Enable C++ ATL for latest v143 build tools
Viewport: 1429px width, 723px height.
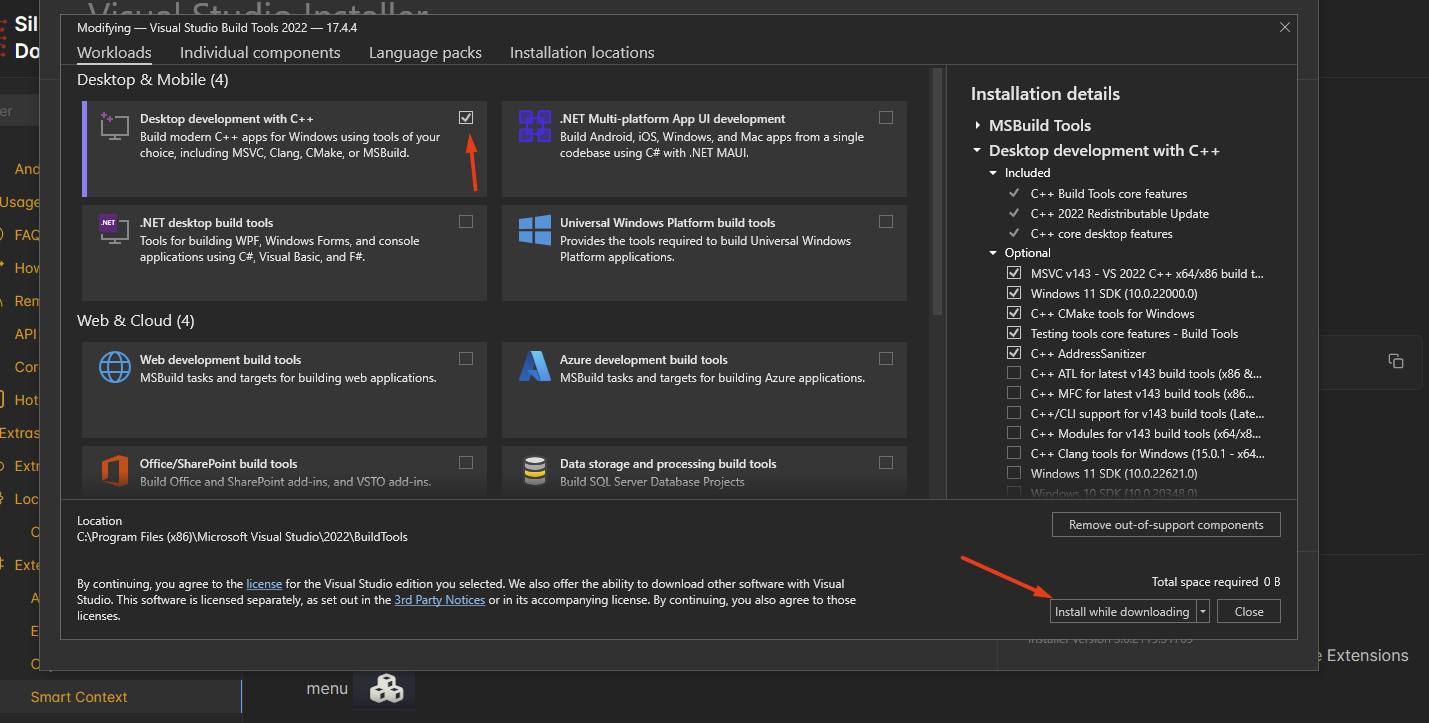[x=1013, y=373]
